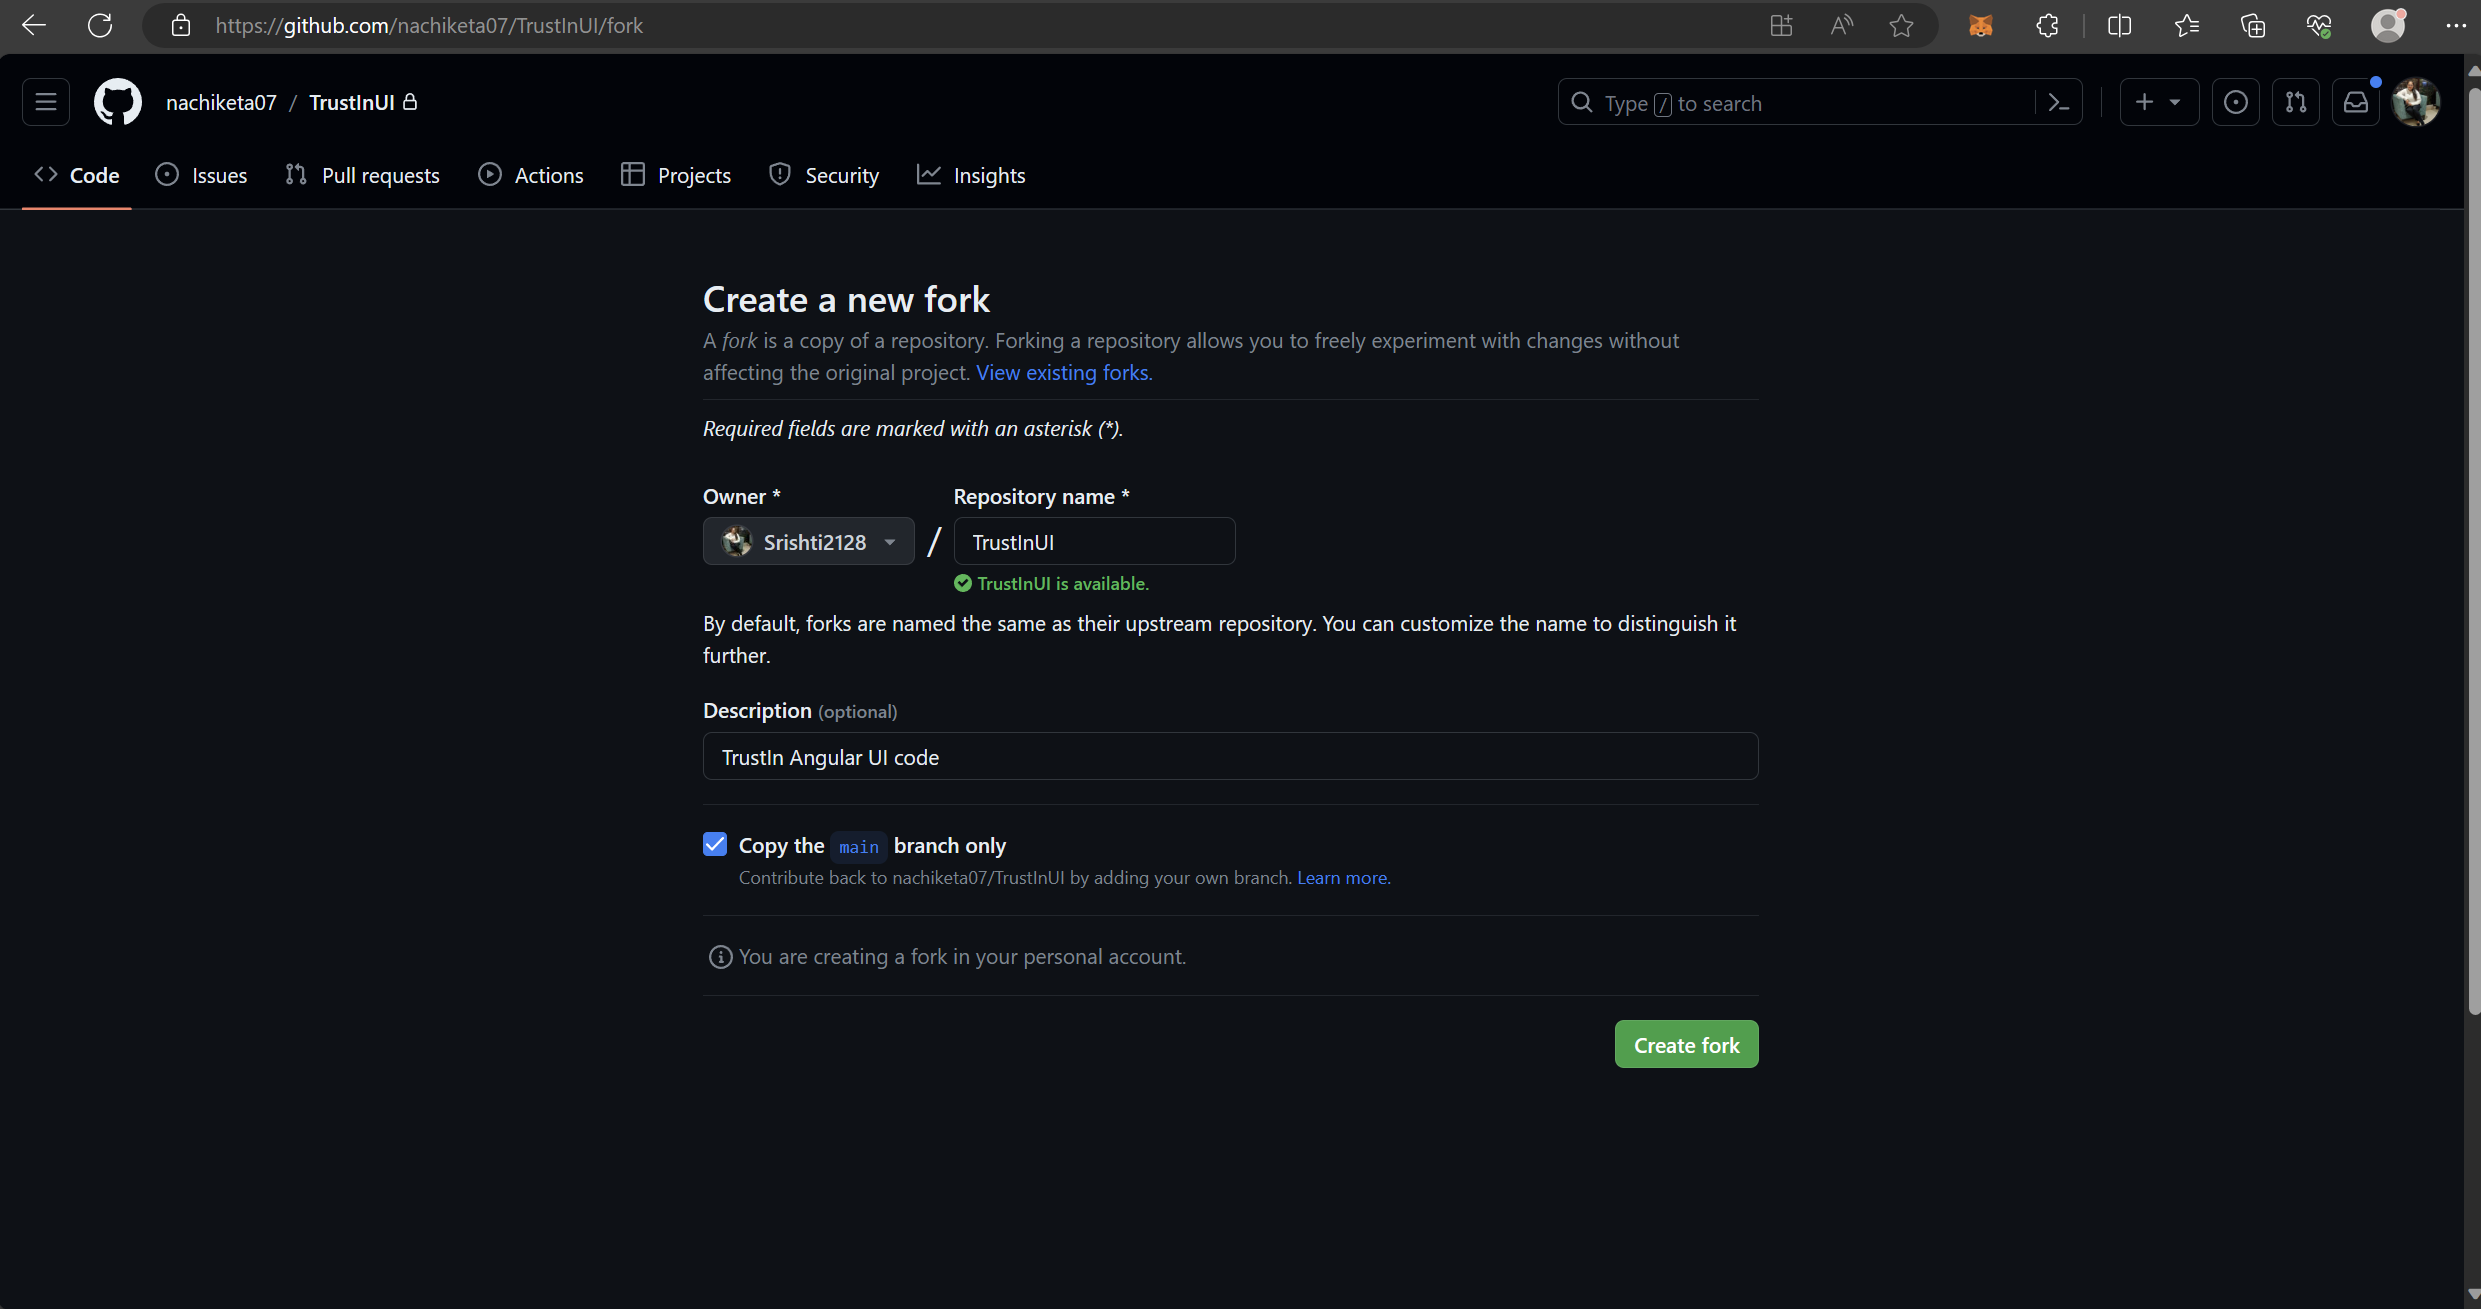This screenshot has width=2481, height=1309.
Task: Toggle Copy the main branch only checkbox
Action: [x=714, y=843]
